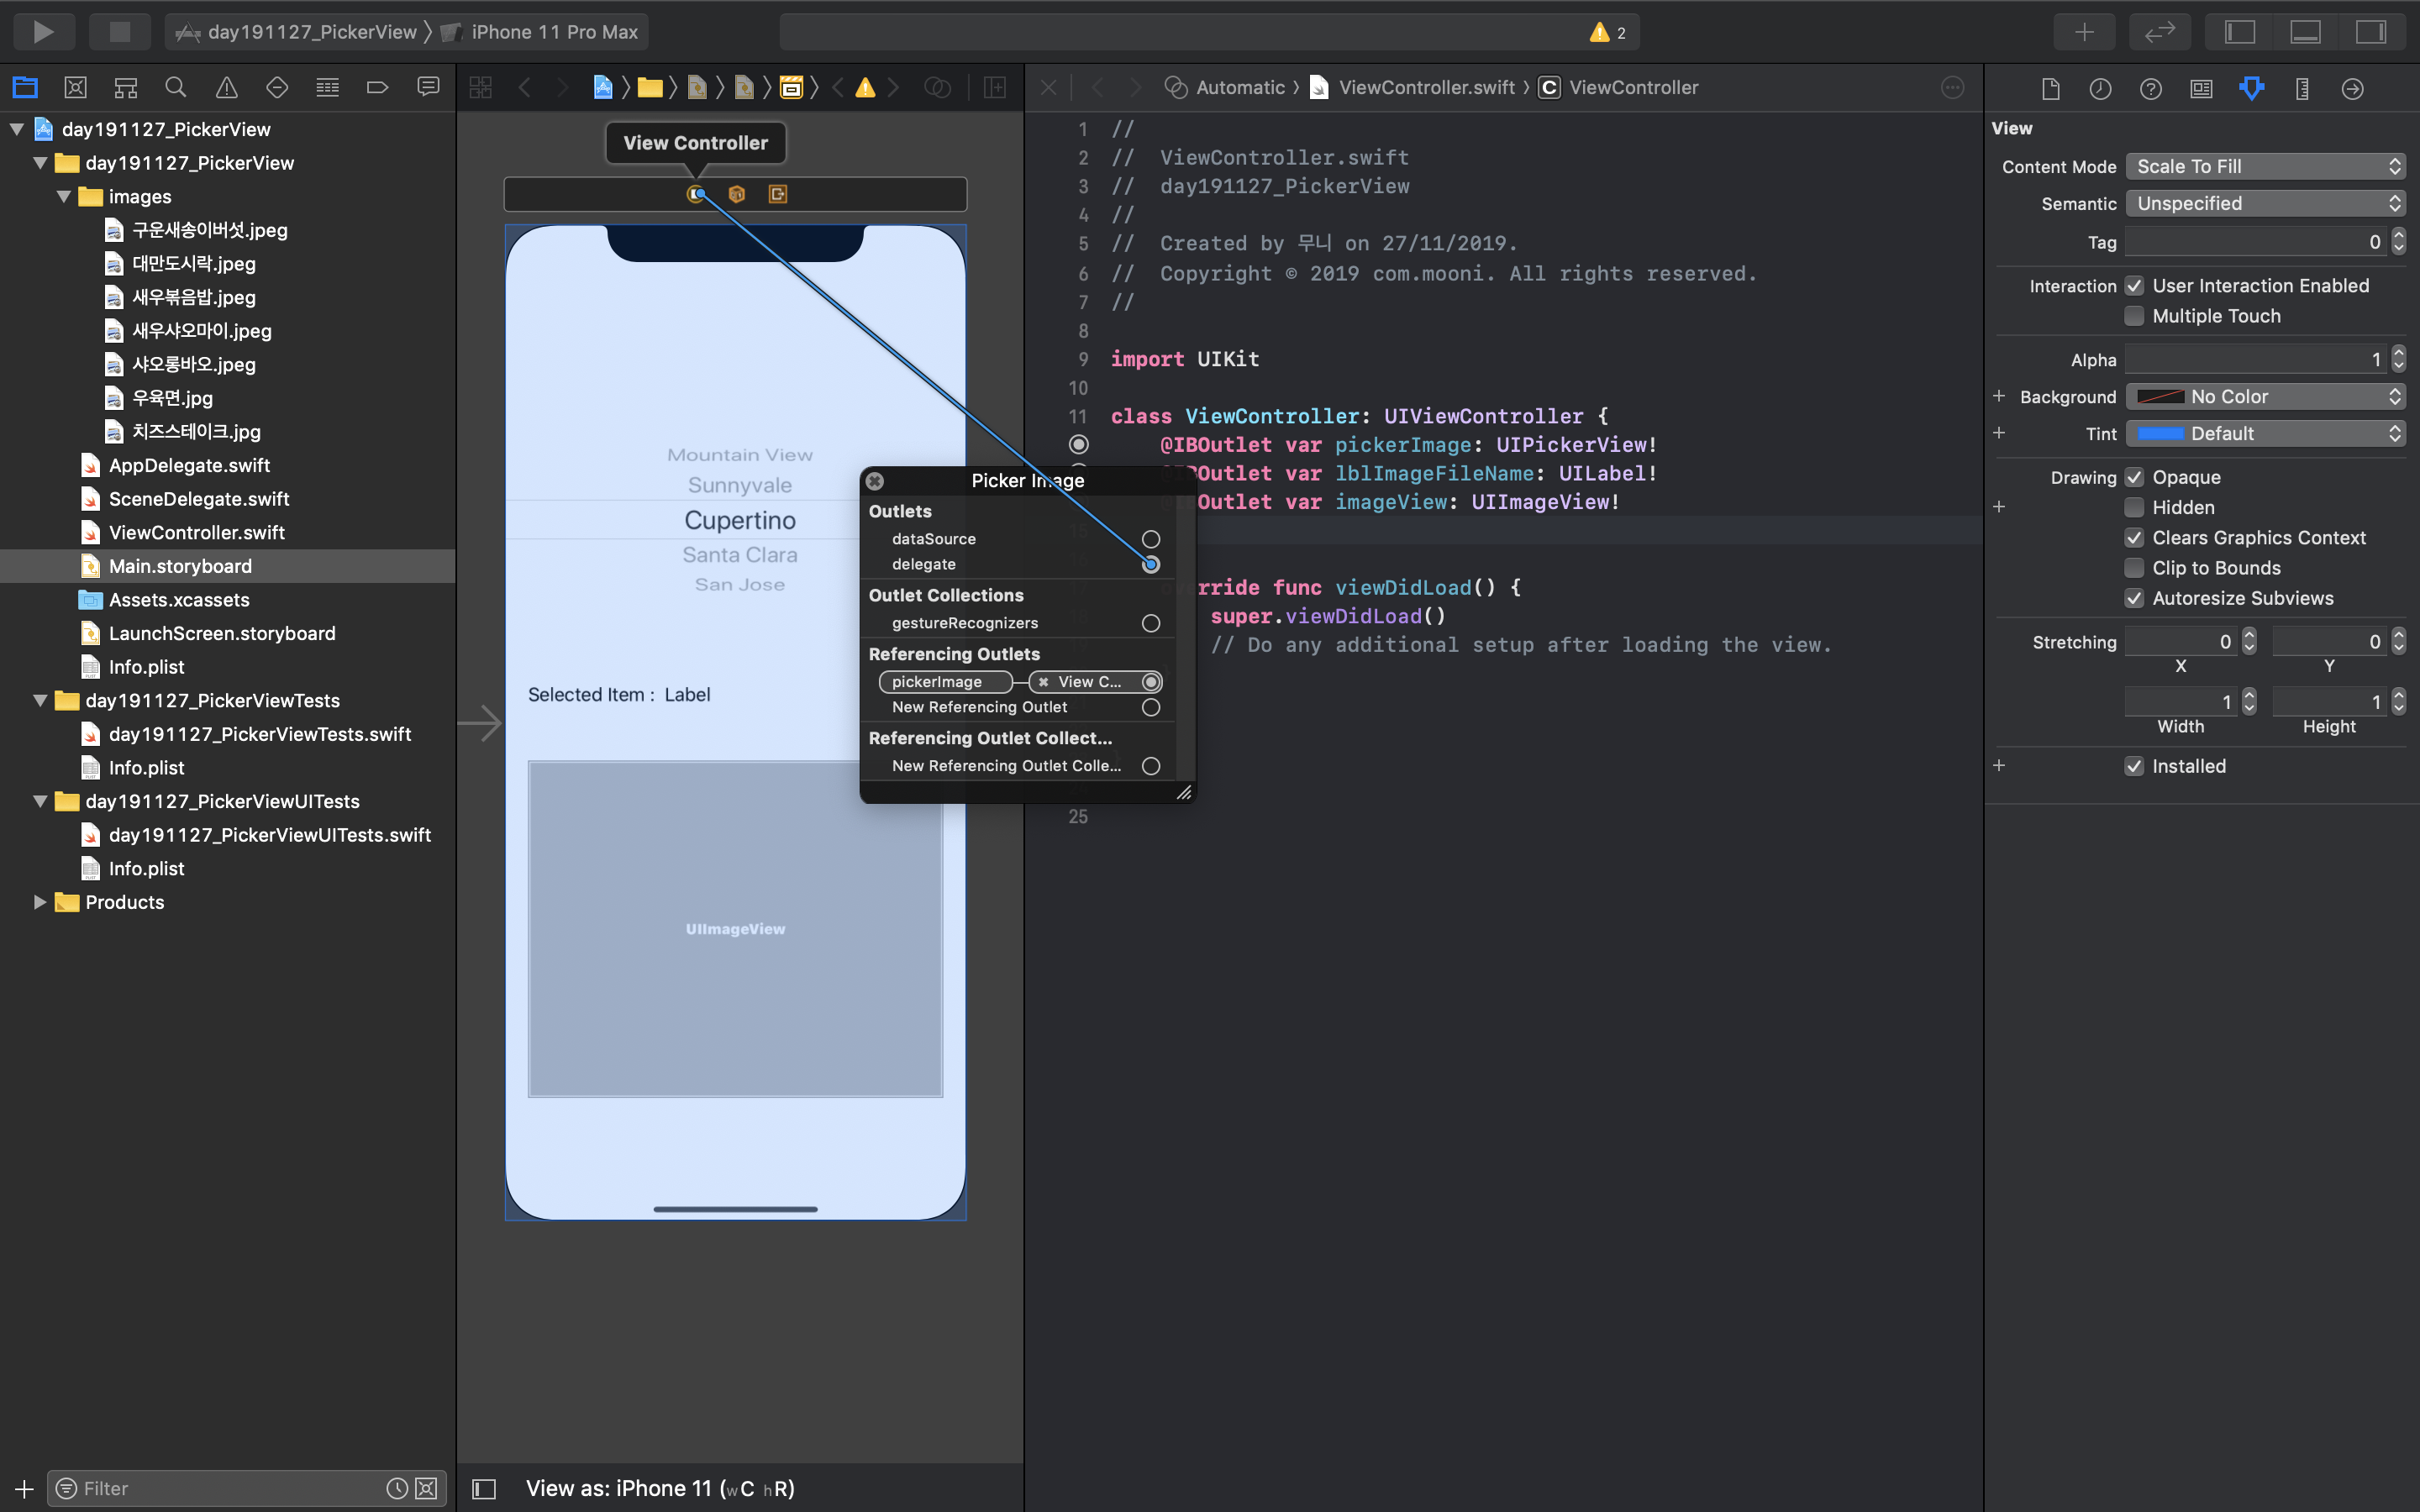The width and height of the screenshot is (2420, 1512).
Task: Open the Find navigator search icon
Action: point(176,88)
